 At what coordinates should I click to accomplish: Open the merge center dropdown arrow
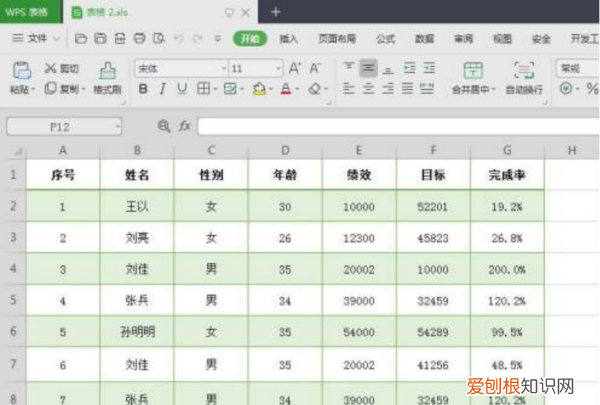494,90
